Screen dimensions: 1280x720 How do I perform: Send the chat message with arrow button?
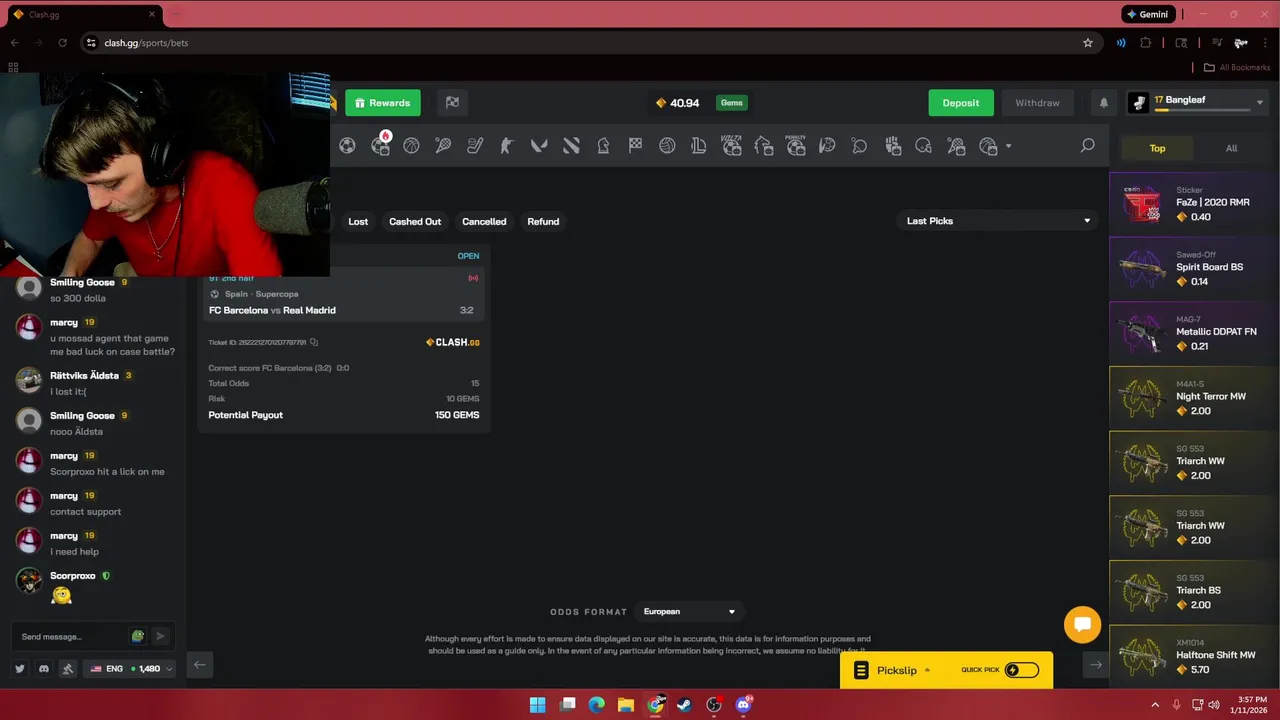click(160, 636)
